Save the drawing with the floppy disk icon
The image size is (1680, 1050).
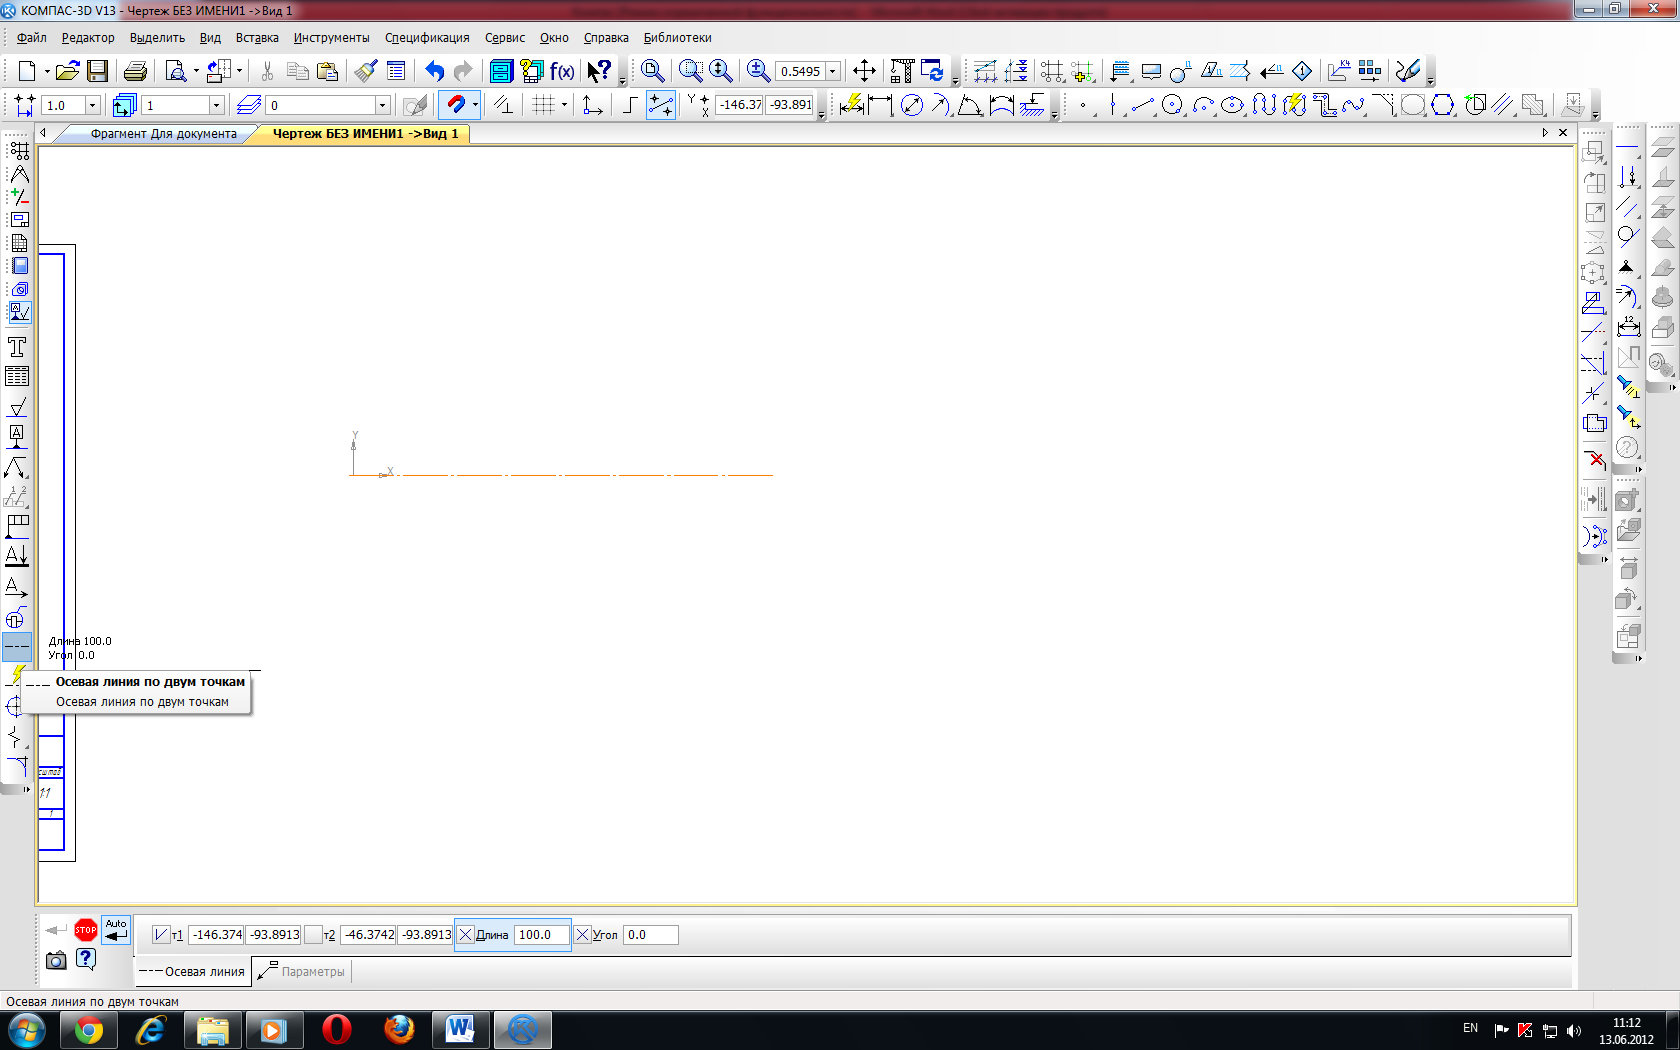pyautogui.click(x=97, y=71)
